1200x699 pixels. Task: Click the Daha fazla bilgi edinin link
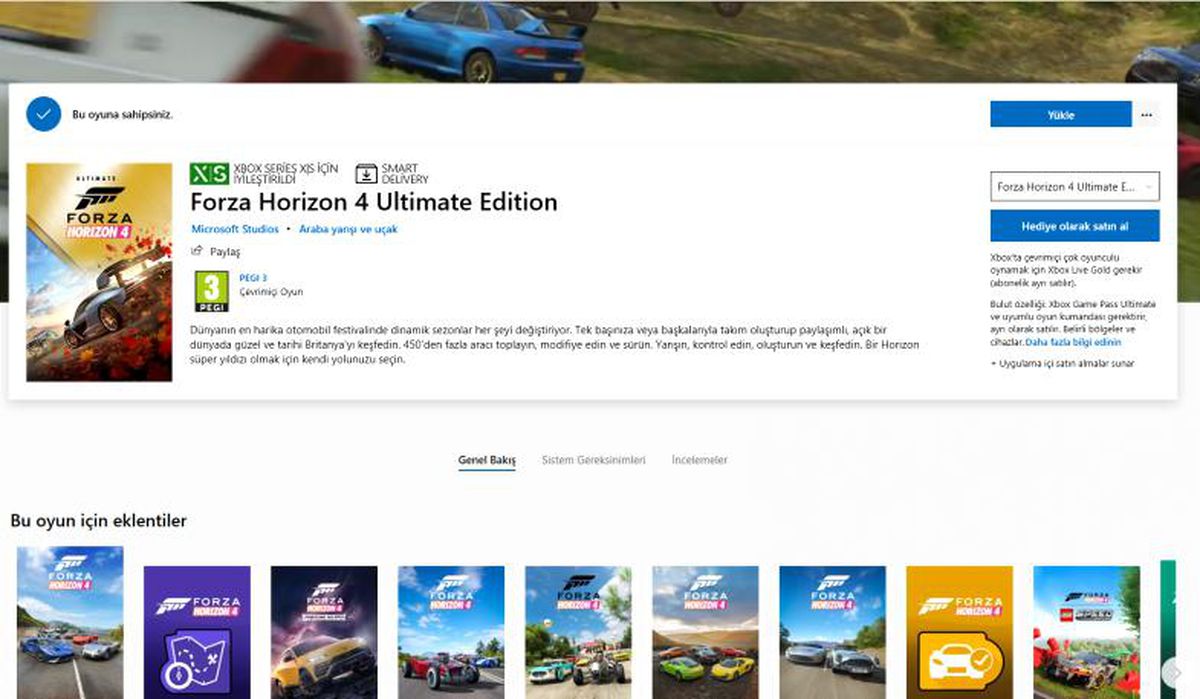click(x=1073, y=342)
